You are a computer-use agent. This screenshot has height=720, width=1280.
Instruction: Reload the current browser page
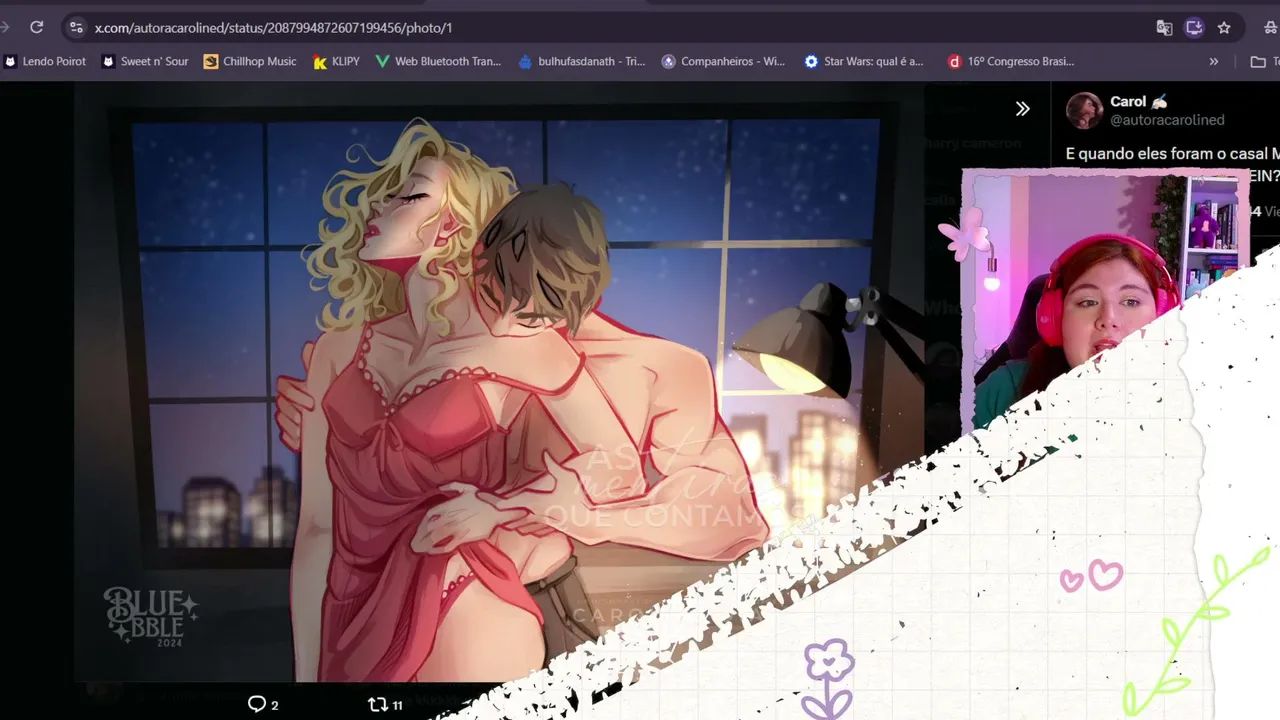point(37,28)
